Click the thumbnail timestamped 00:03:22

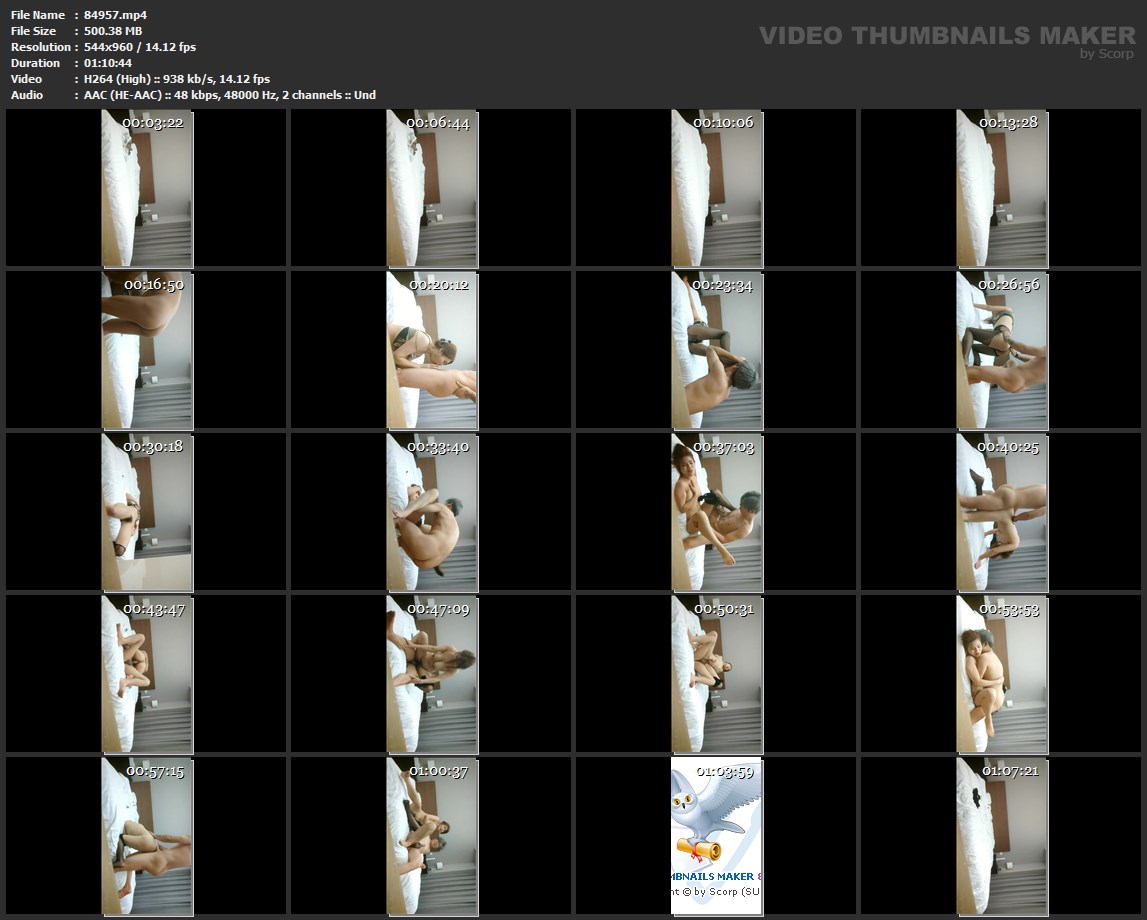click(x=147, y=189)
